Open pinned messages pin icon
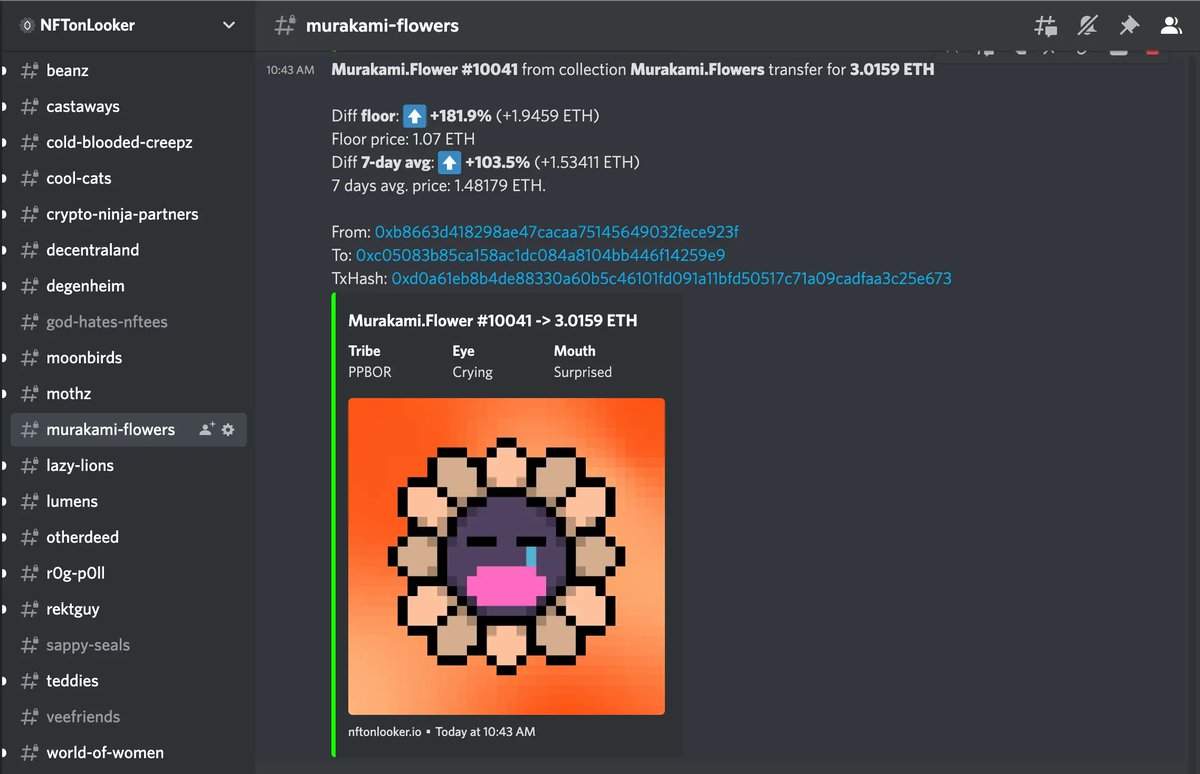 coord(1129,26)
